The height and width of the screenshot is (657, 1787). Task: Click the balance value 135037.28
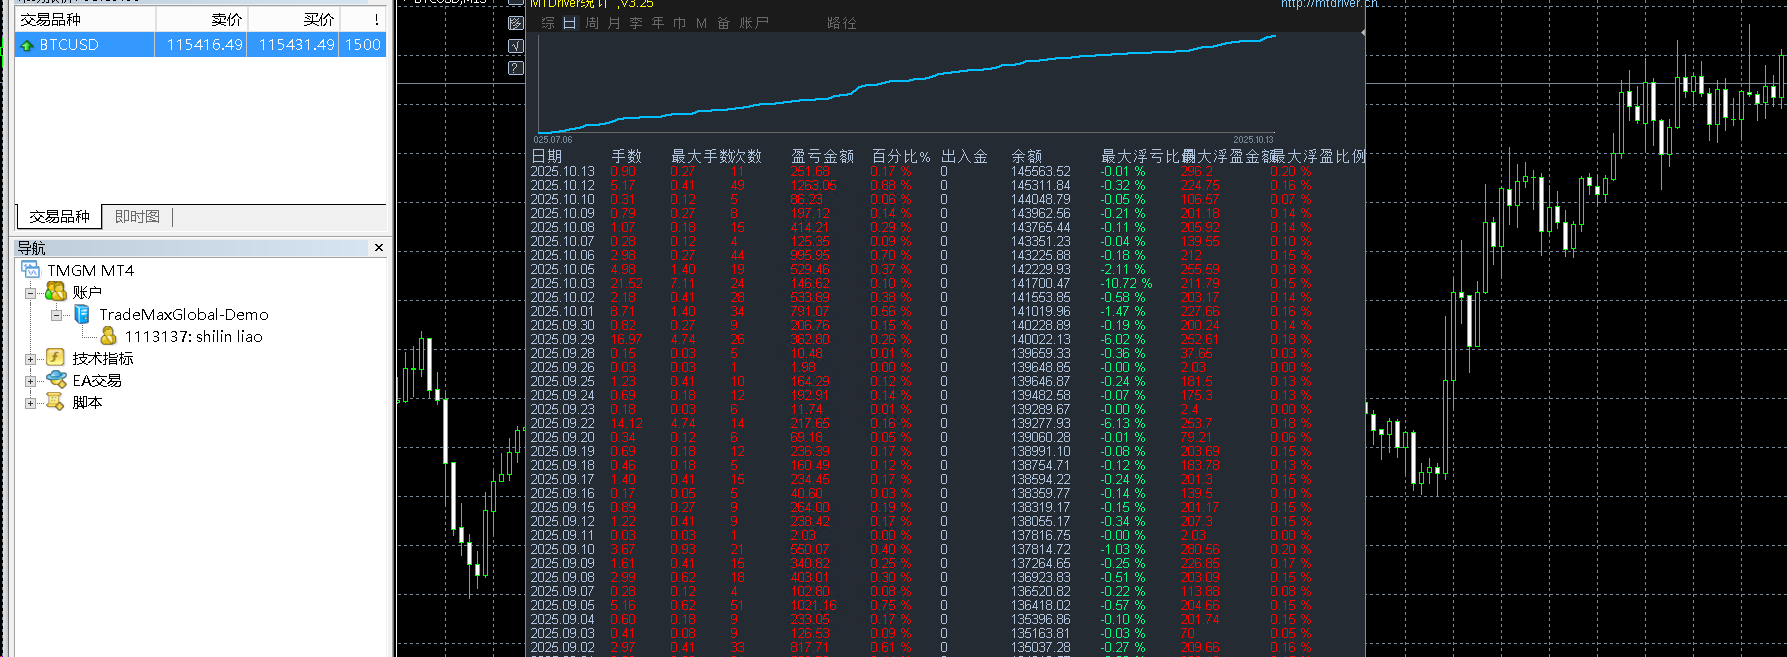pyautogui.click(x=1041, y=647)
